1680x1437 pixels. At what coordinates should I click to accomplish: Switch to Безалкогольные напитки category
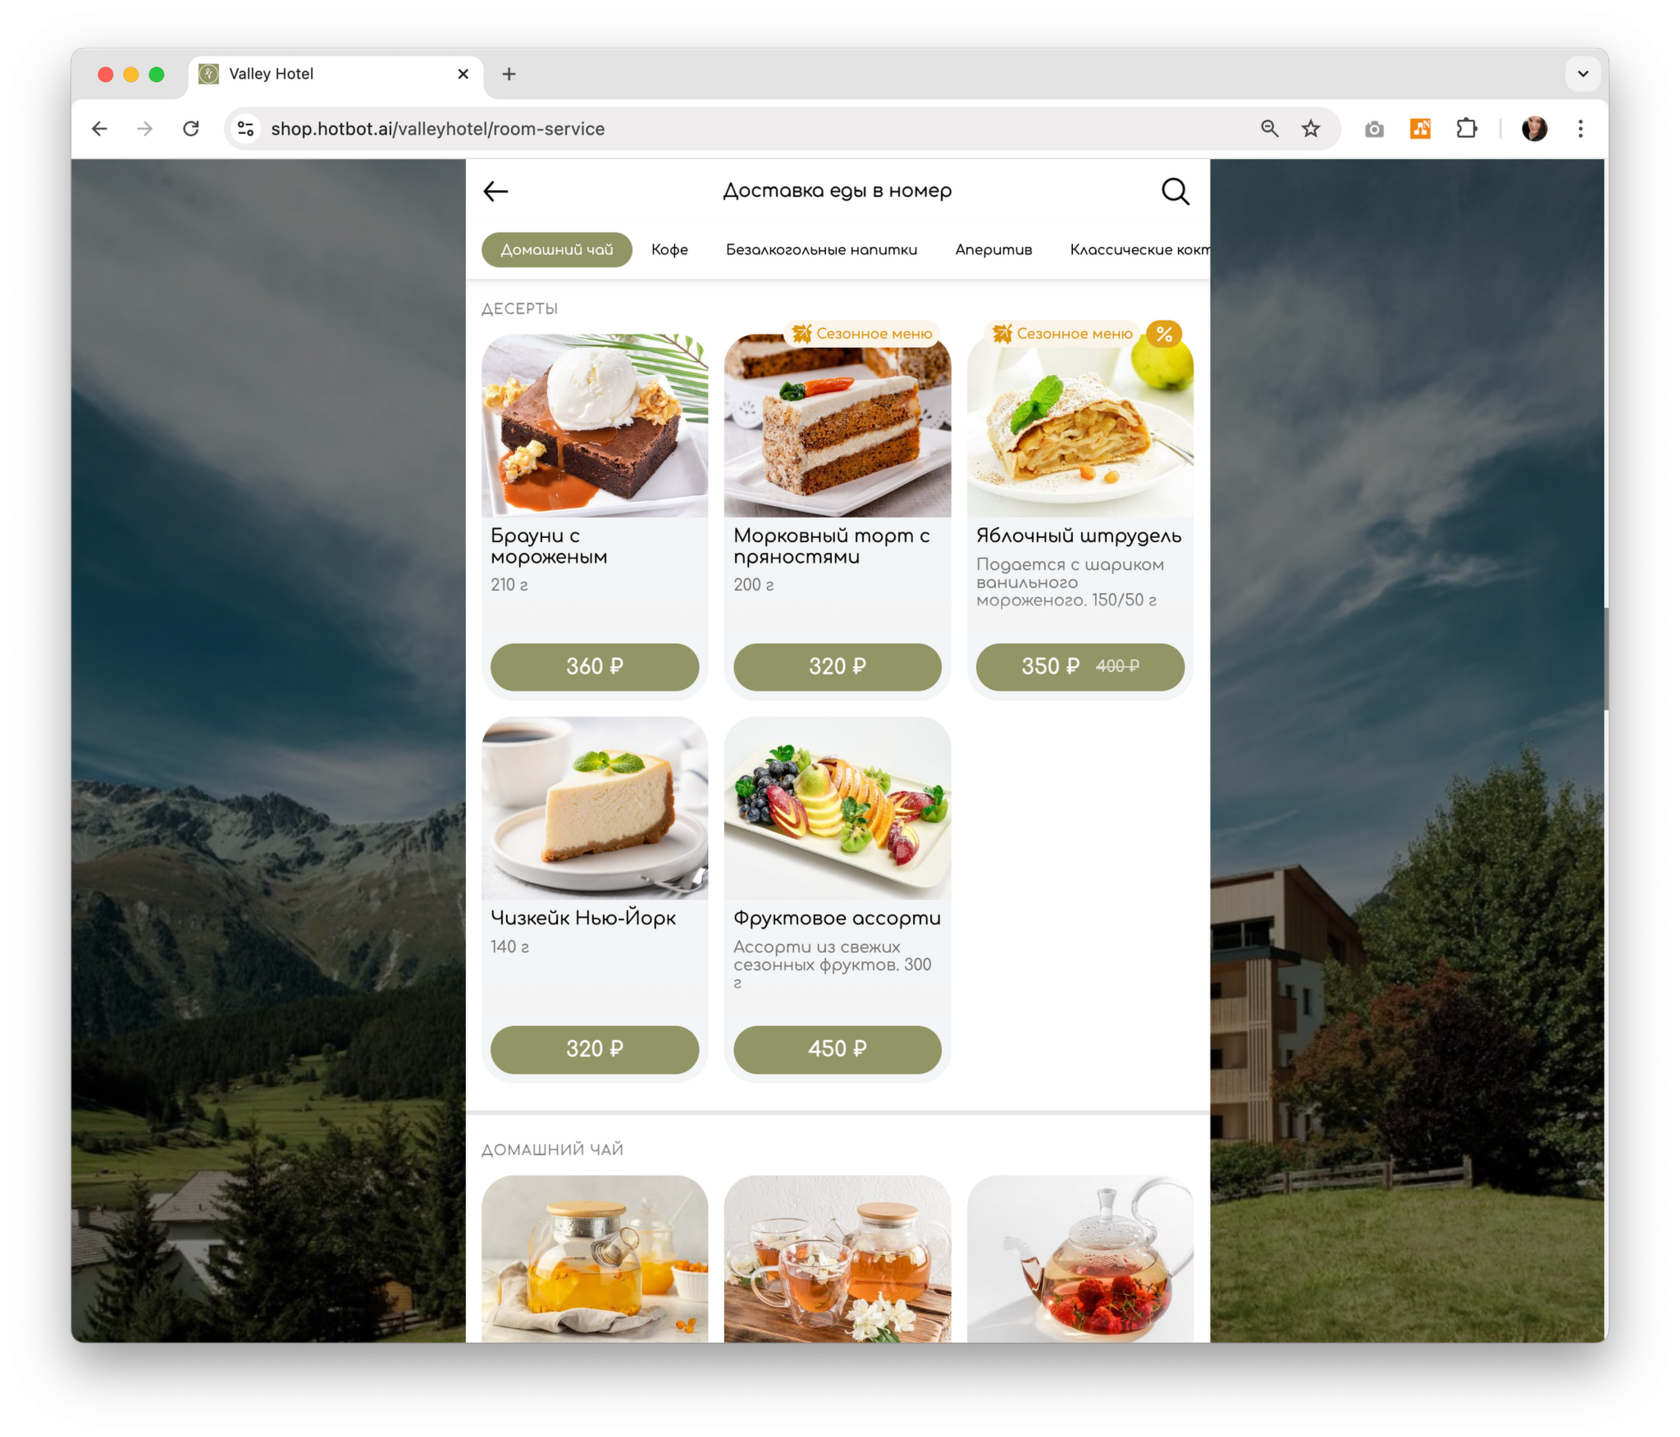pyautogui.click(x=821, y=250)
